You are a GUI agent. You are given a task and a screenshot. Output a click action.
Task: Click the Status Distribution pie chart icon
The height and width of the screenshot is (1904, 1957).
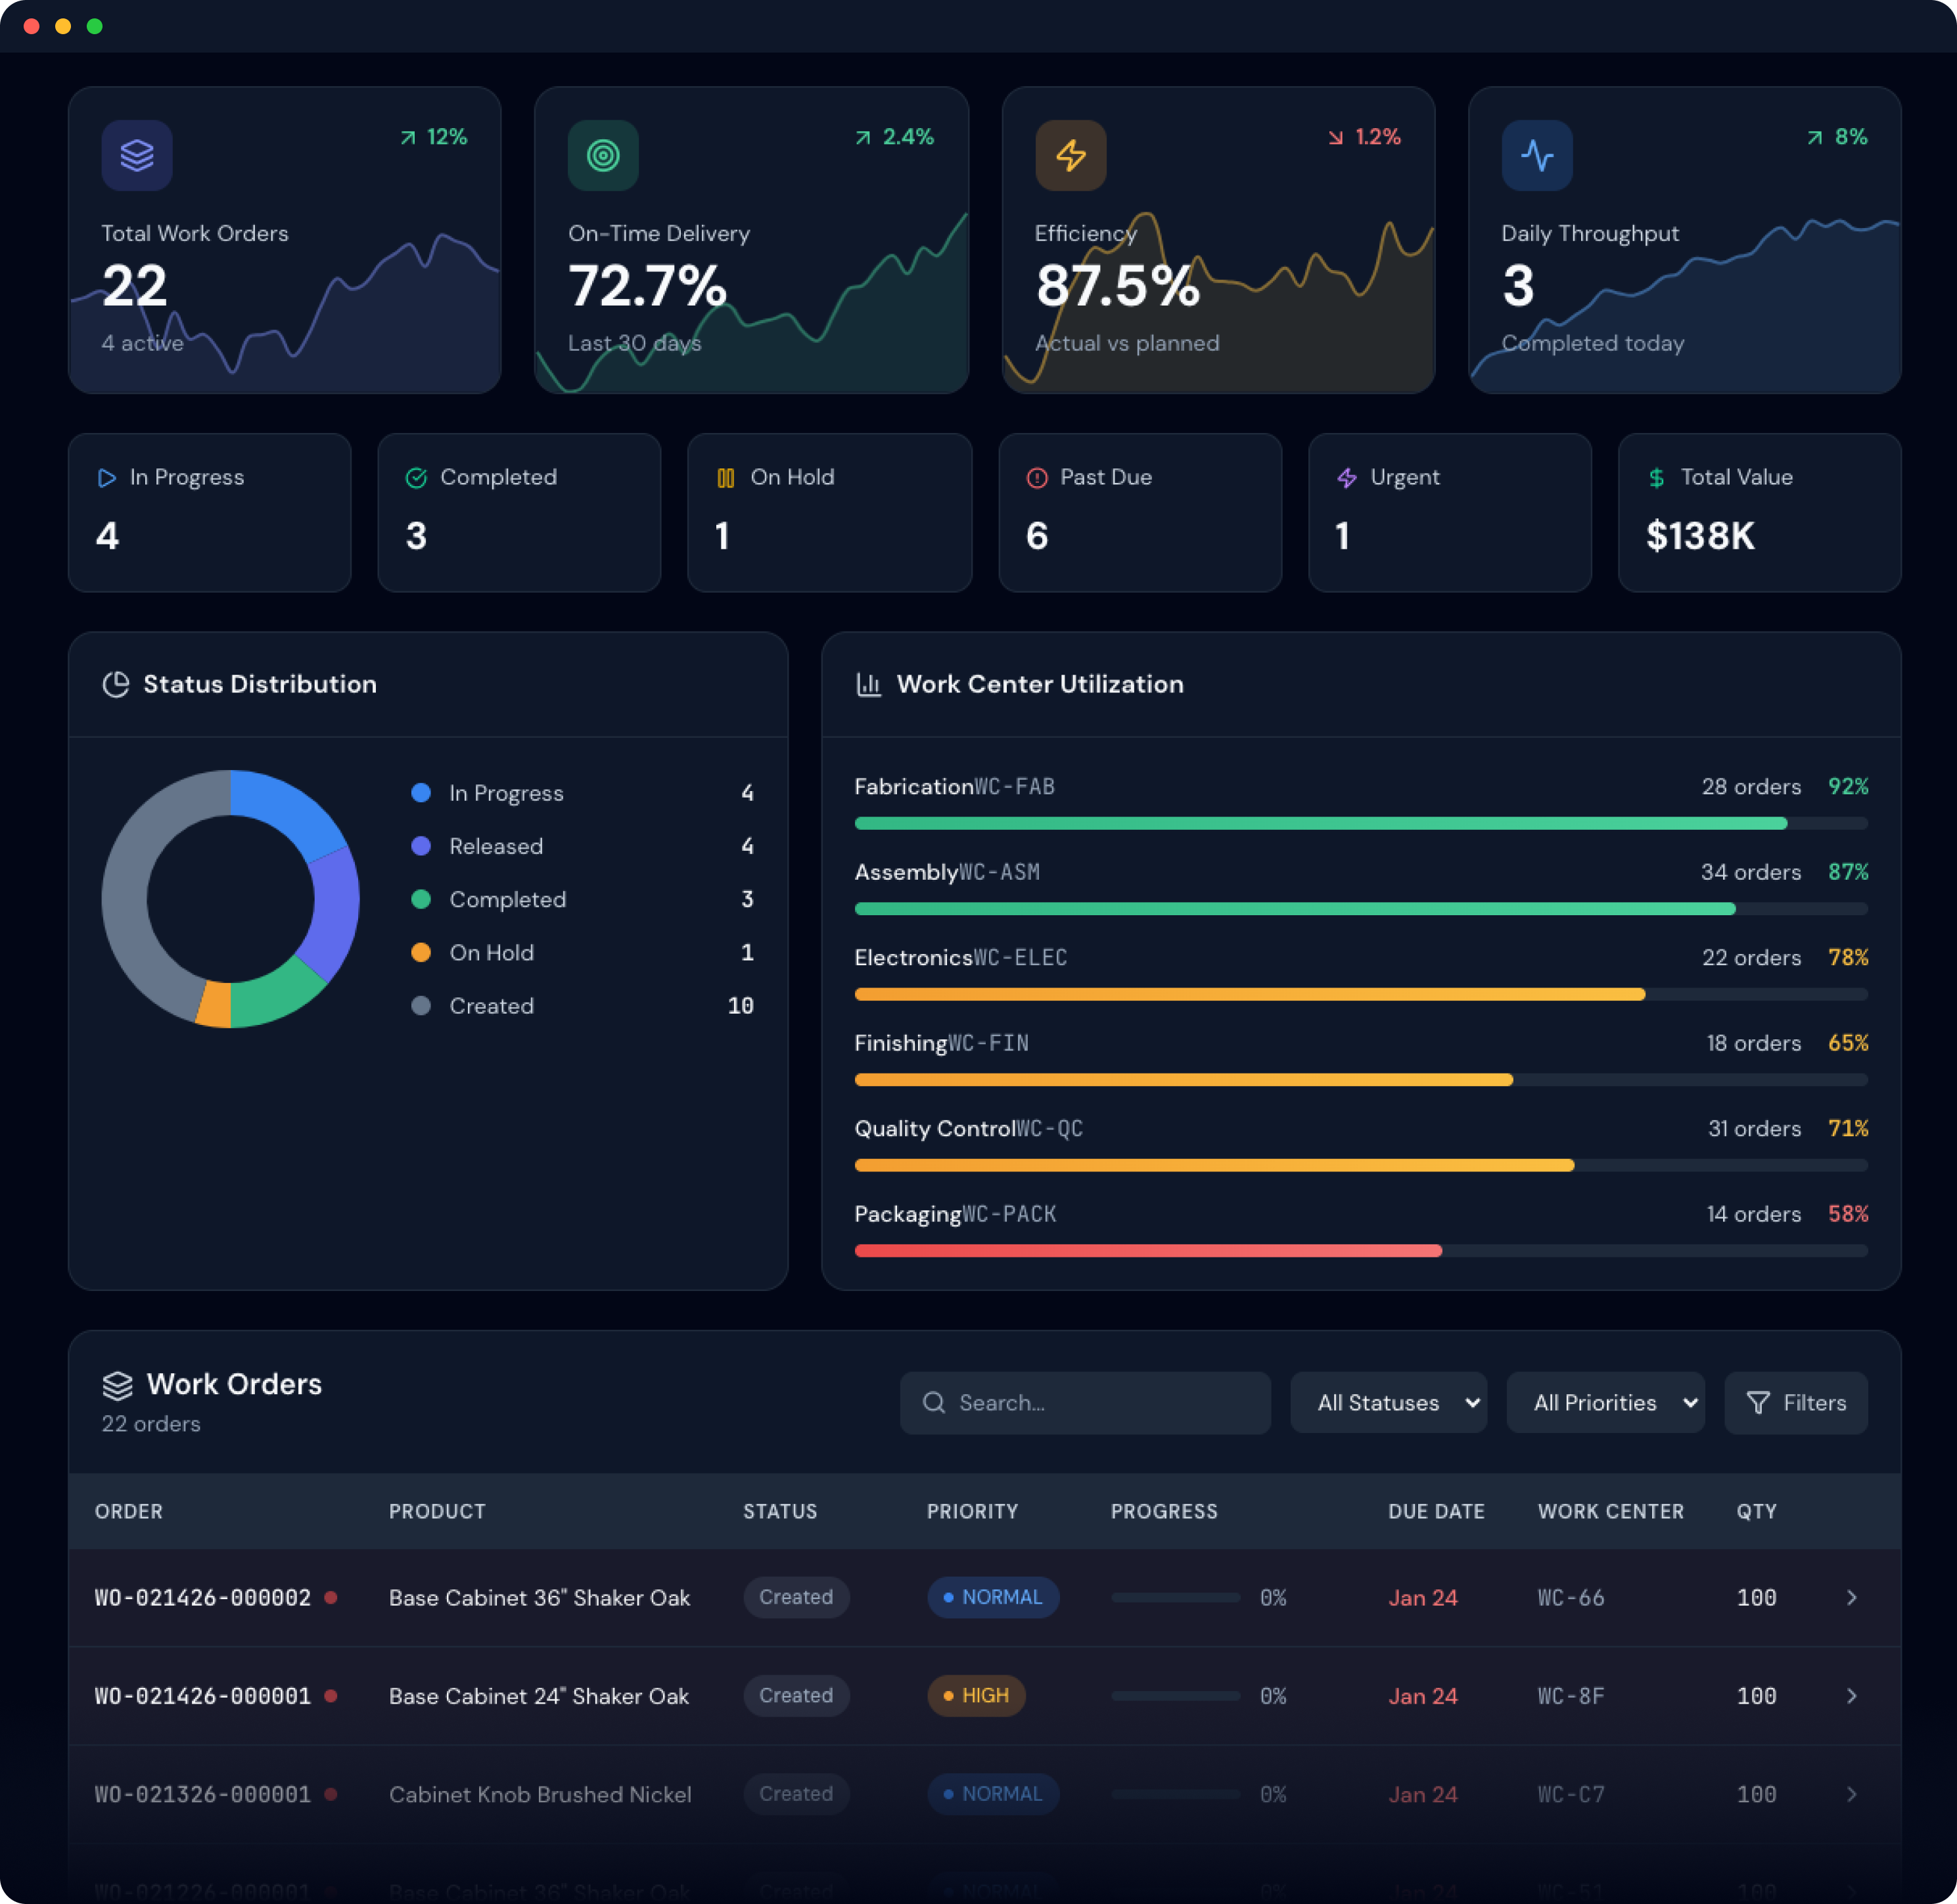[x=116, y=684]
